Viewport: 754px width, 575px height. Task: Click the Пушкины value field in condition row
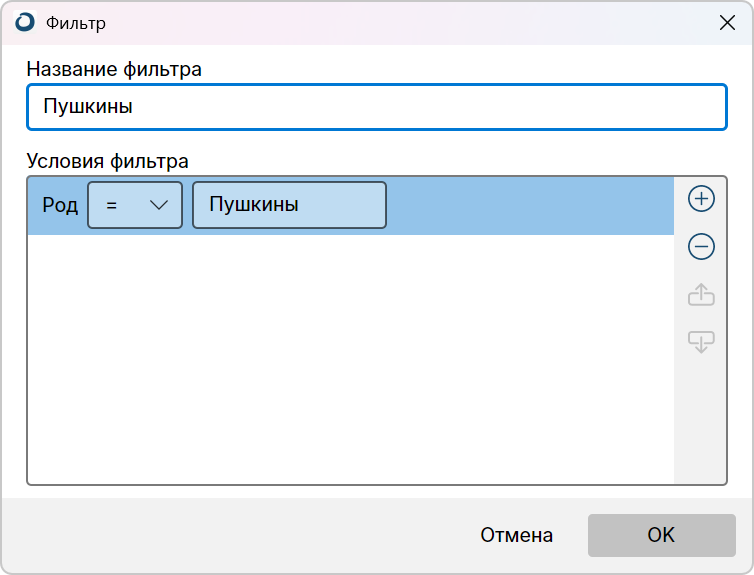click(289, 205)
